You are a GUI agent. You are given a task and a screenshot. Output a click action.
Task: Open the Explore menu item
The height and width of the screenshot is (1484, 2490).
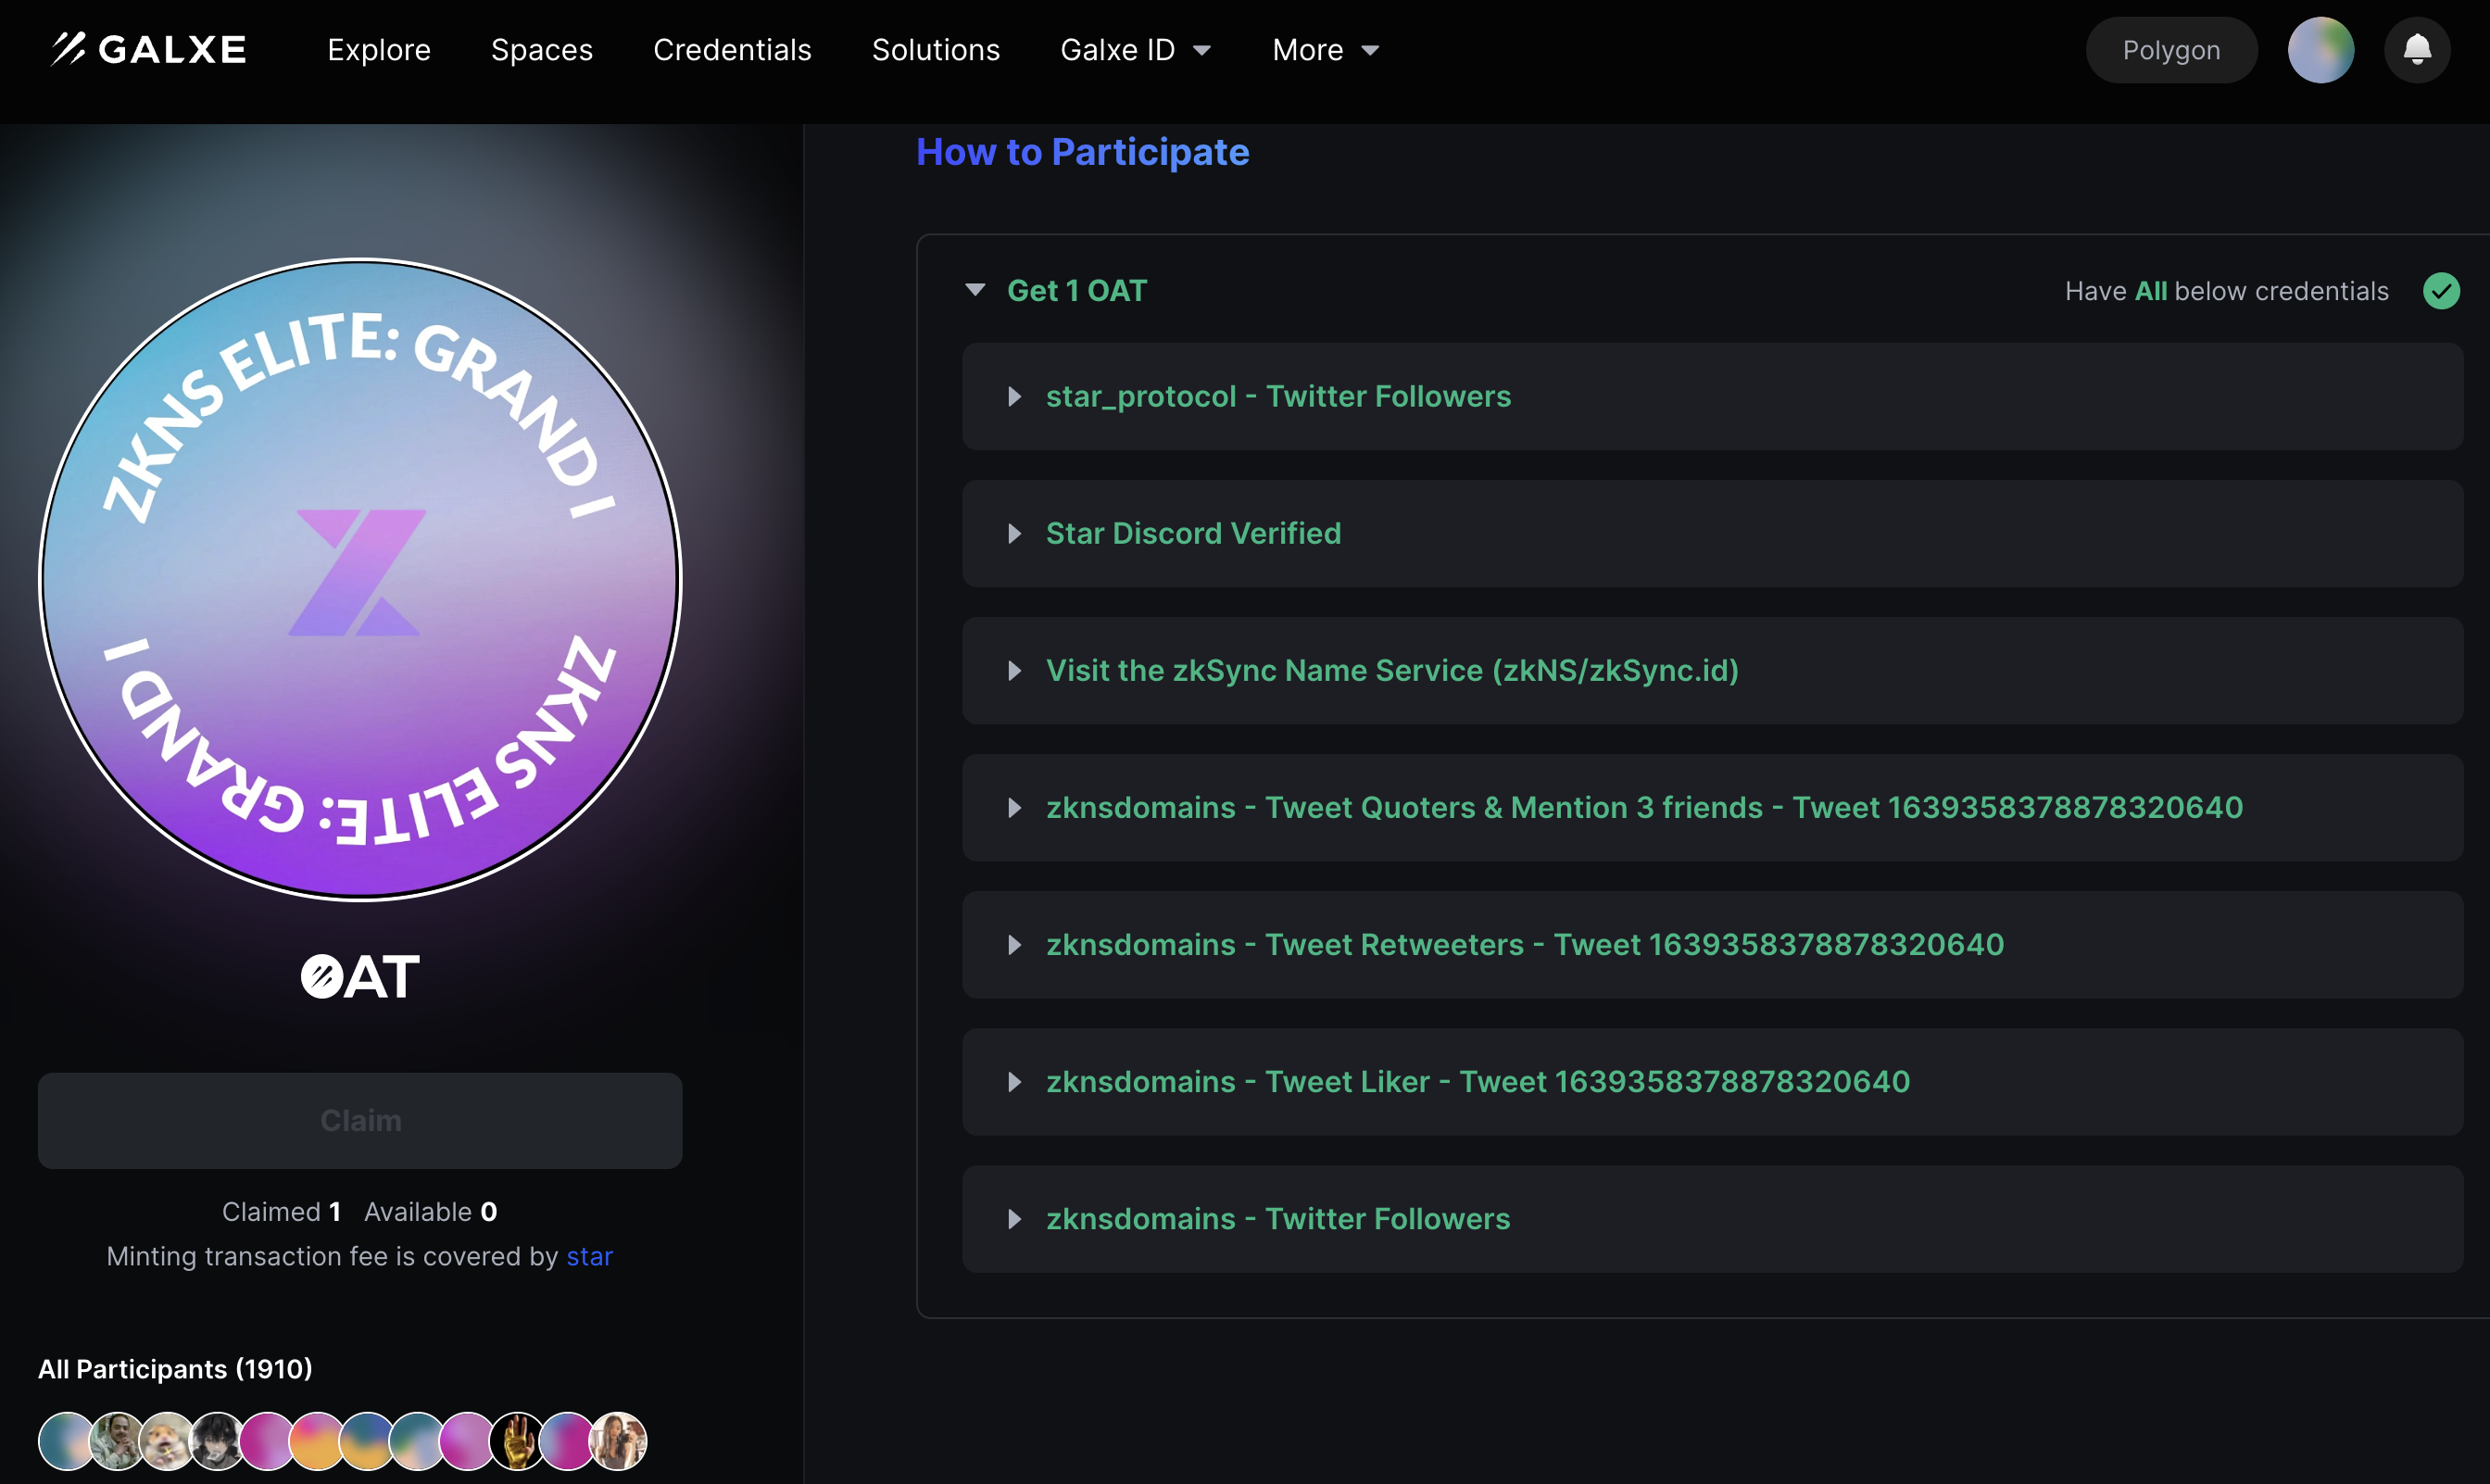tap(379, 49)
